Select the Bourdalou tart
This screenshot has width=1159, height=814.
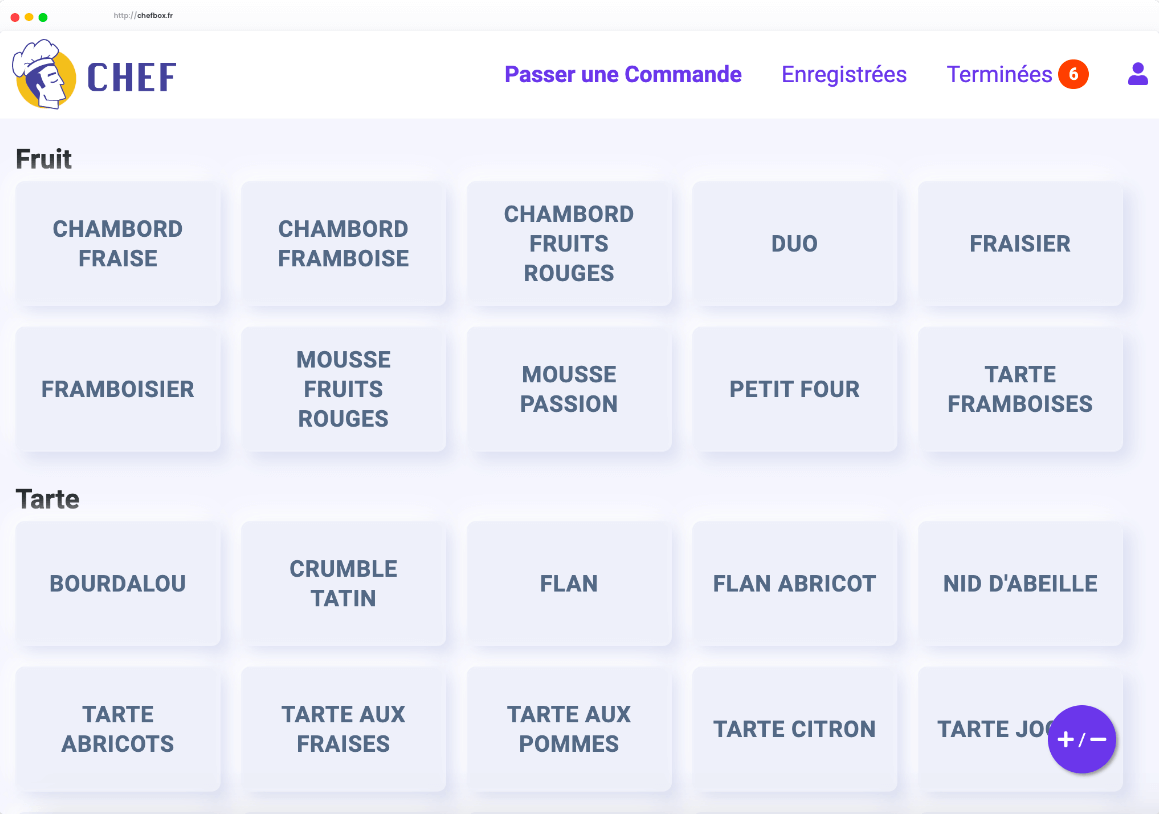pyautogui.click(x=118, y=584)
